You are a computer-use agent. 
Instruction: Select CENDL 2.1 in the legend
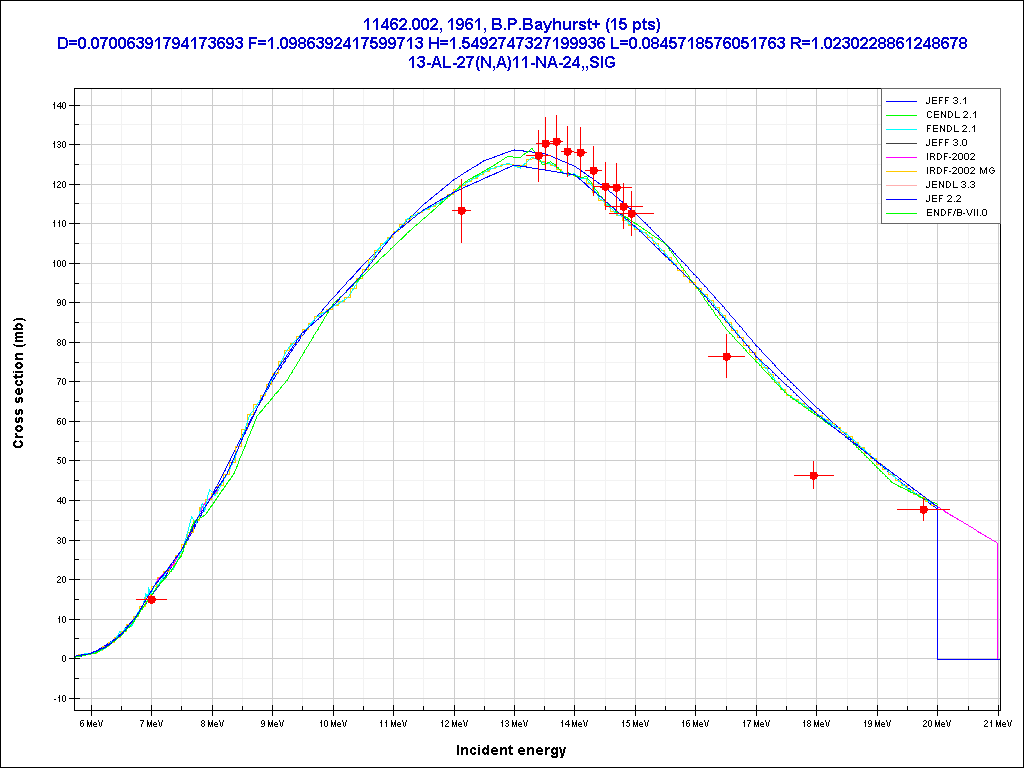tap(949, 115)
